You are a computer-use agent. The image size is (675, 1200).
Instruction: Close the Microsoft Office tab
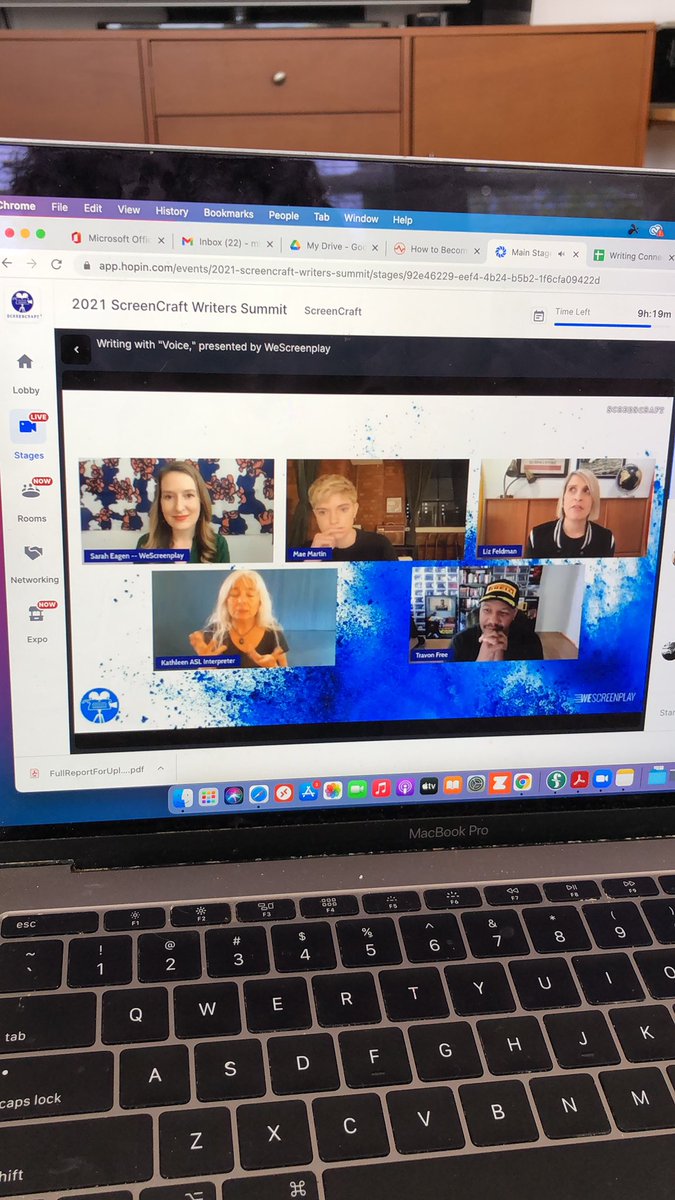(161, 240)
